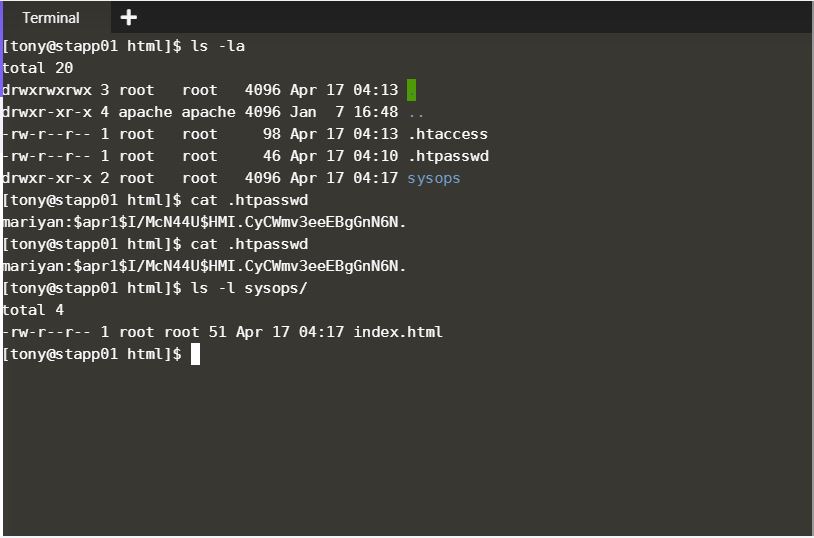814x538 pixels.
Task: Click the last empty '[tony@stapp01 html]$' prompt
Action: pos(92,354)
